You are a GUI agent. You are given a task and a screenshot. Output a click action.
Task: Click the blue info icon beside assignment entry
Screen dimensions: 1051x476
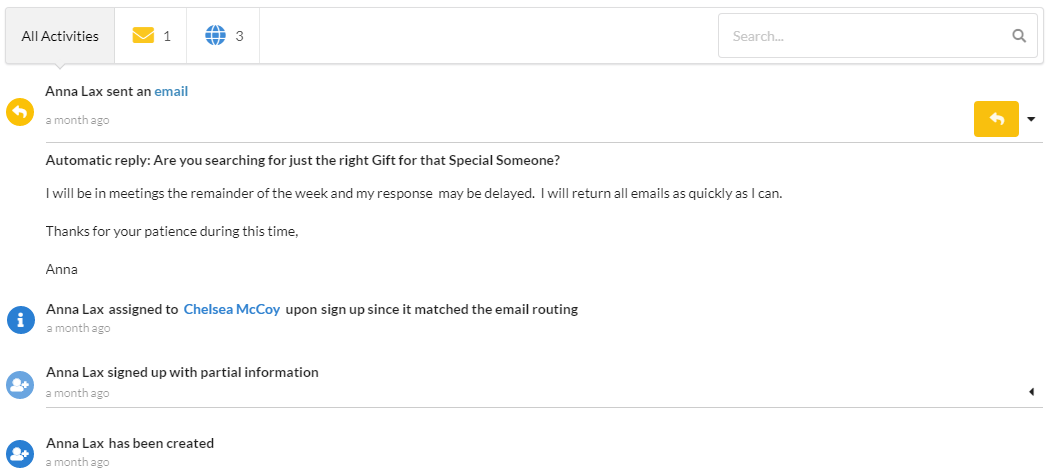(x=20, y=319)
